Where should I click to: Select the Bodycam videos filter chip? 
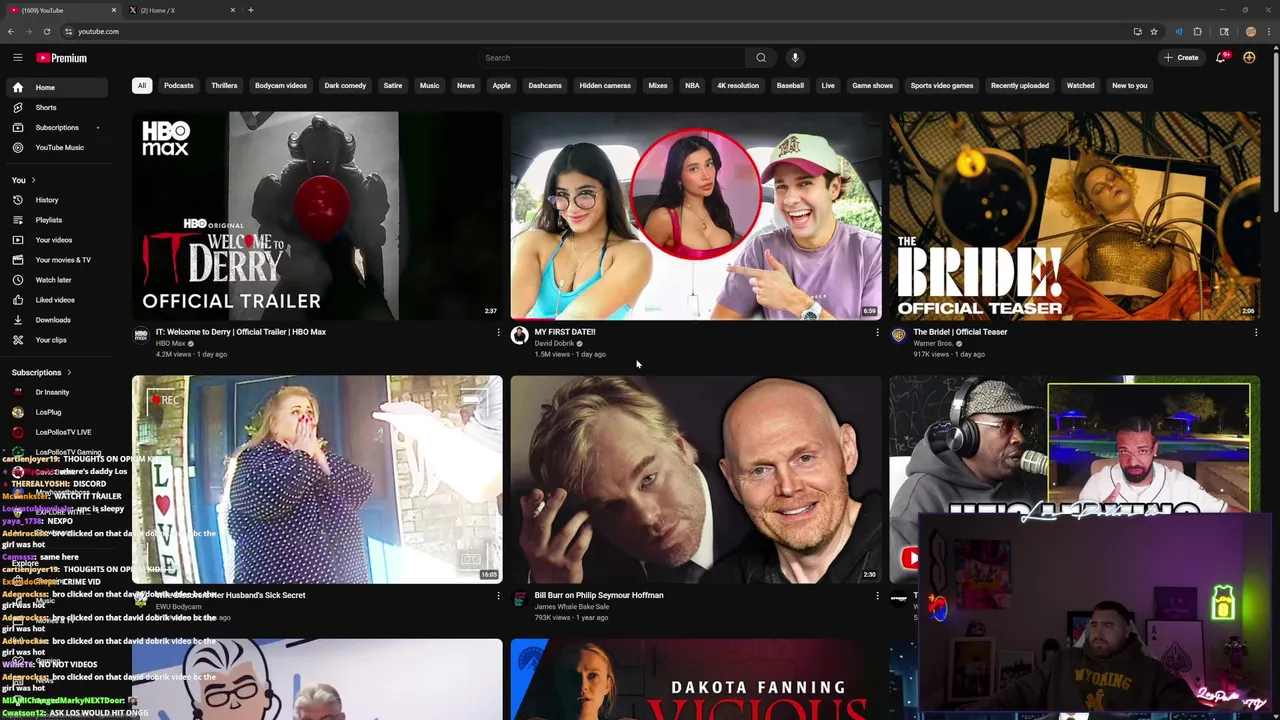pyautogui.click(x=281, y=85)
